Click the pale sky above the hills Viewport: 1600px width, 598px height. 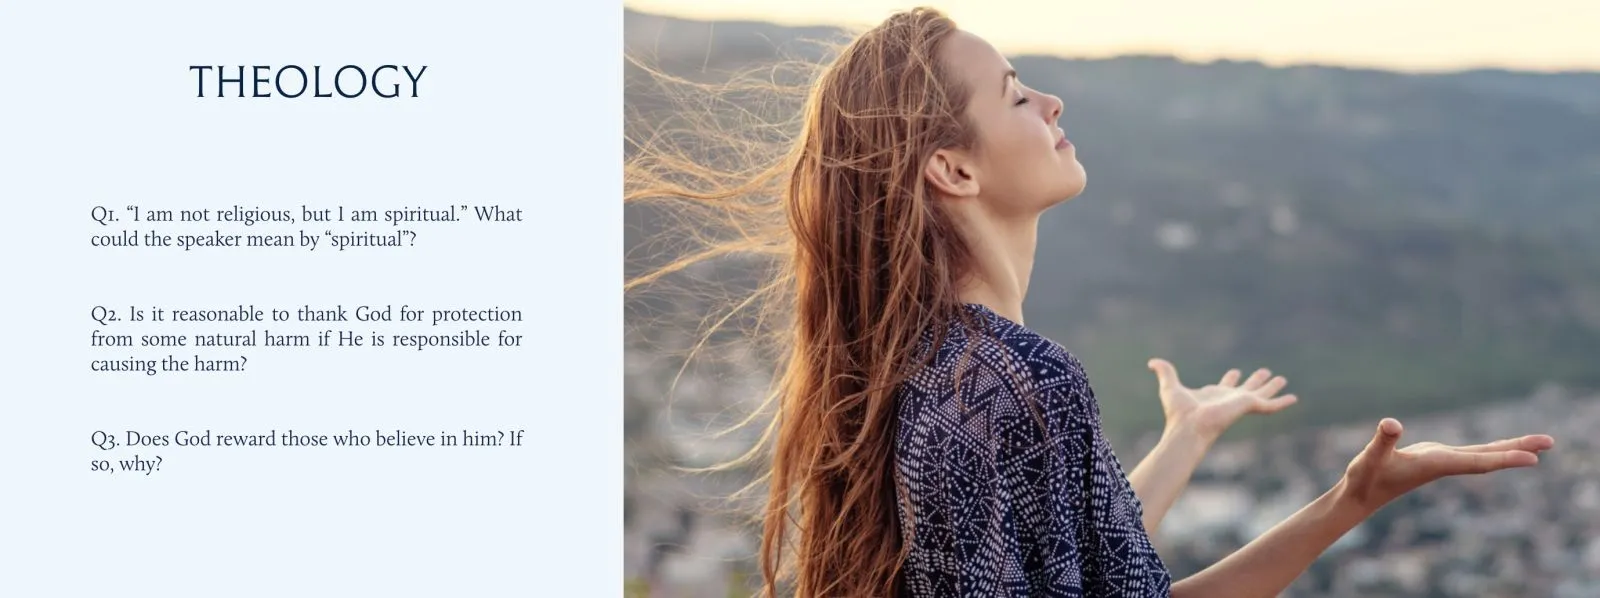[x=1300, y=28]
